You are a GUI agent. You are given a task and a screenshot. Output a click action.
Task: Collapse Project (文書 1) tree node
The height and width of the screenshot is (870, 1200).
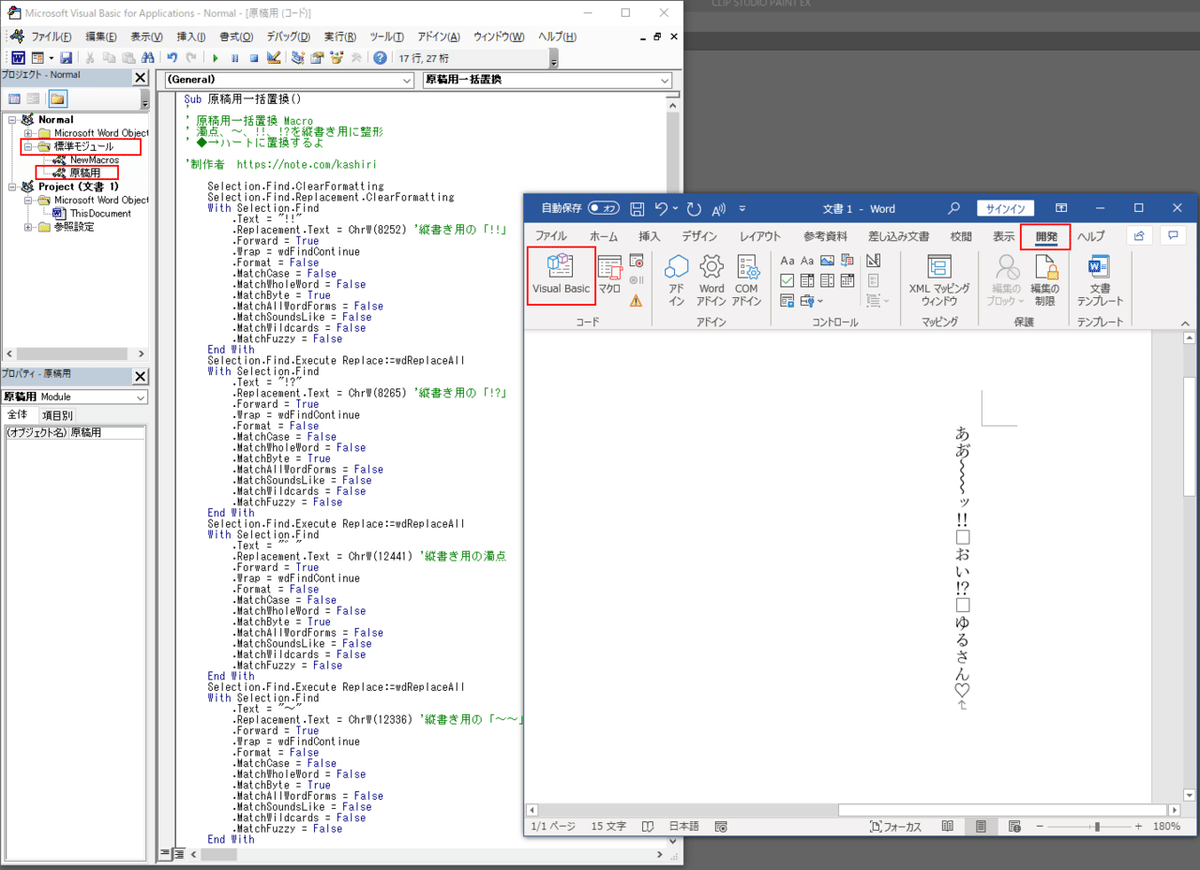pos(12,187)
